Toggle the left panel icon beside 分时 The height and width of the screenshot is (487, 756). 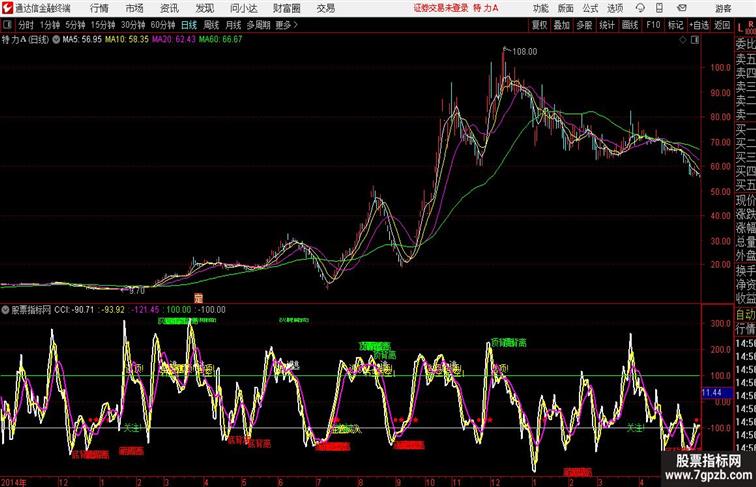tap(7, 25)
